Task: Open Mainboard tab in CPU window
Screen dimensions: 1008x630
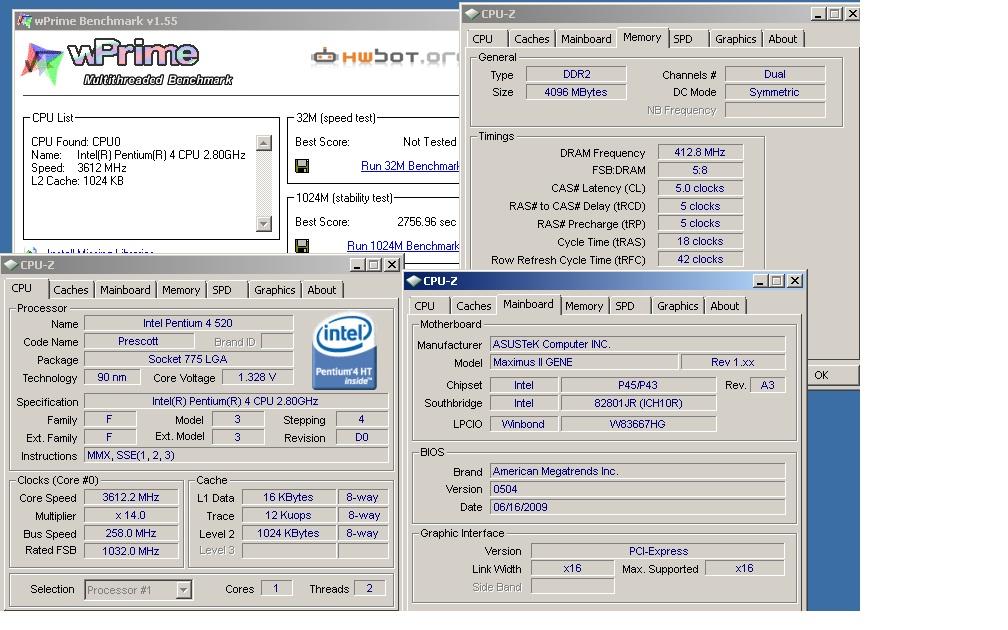Action: [125, 290]
